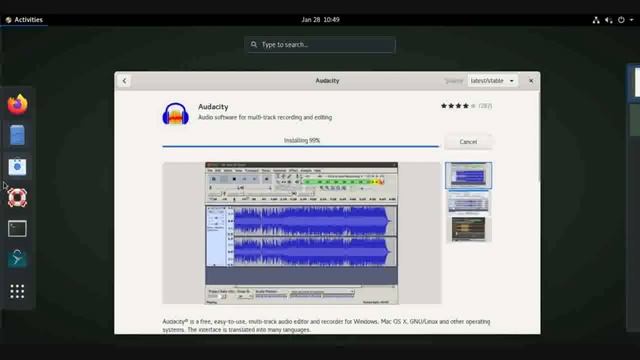Screen dimensions: 640x360
Task: Click the Source label beside channel dropdown
Action: (454, 81)
